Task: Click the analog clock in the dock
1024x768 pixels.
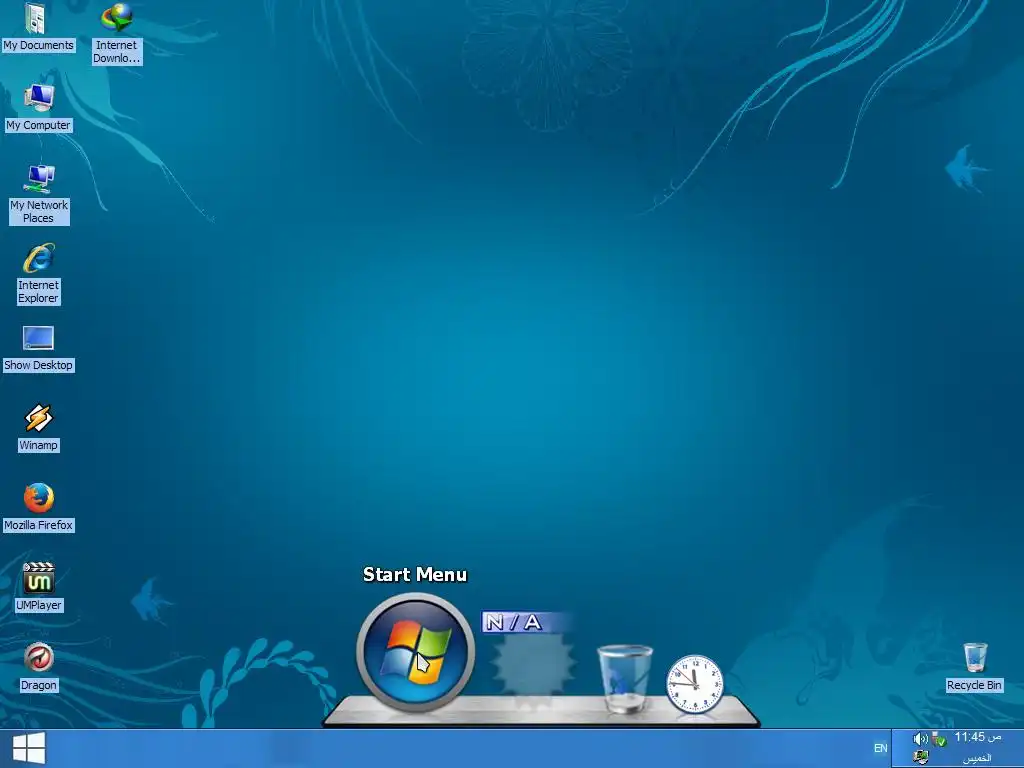Action: pos(695,684)
